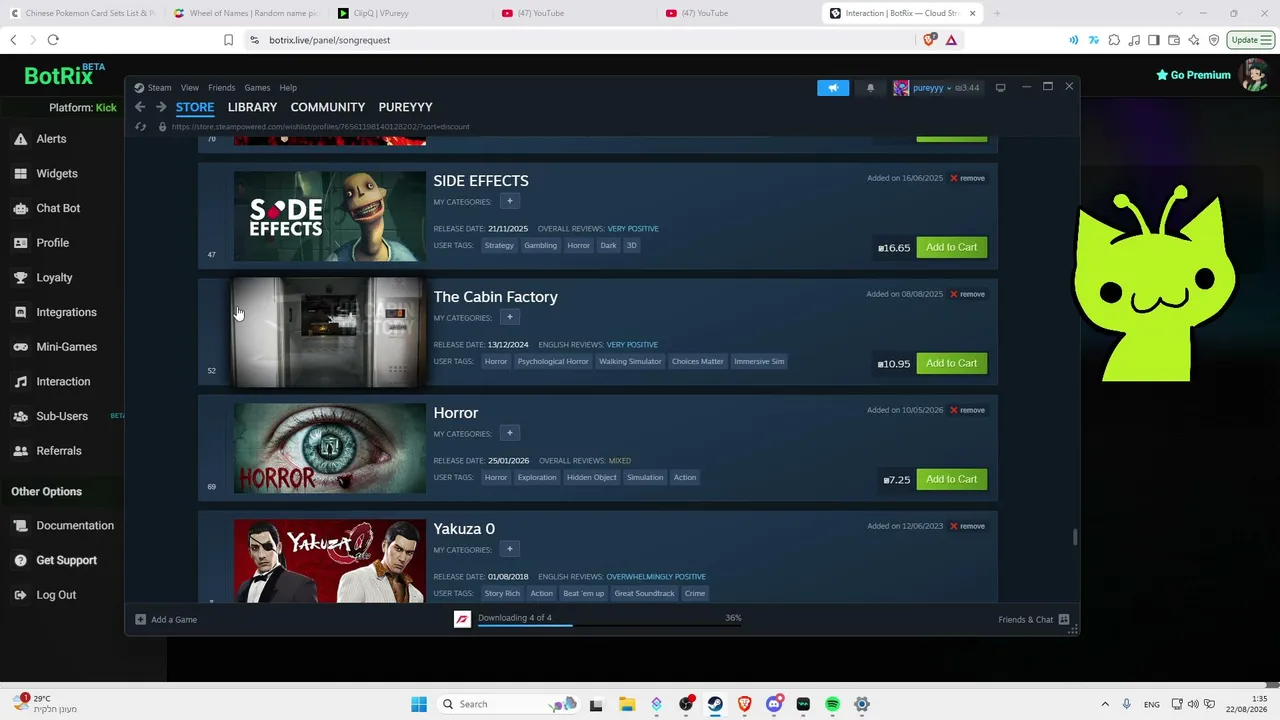Open browser Extensions puzzle icon
This screenshot has width=1280, height=720.
1114,40
